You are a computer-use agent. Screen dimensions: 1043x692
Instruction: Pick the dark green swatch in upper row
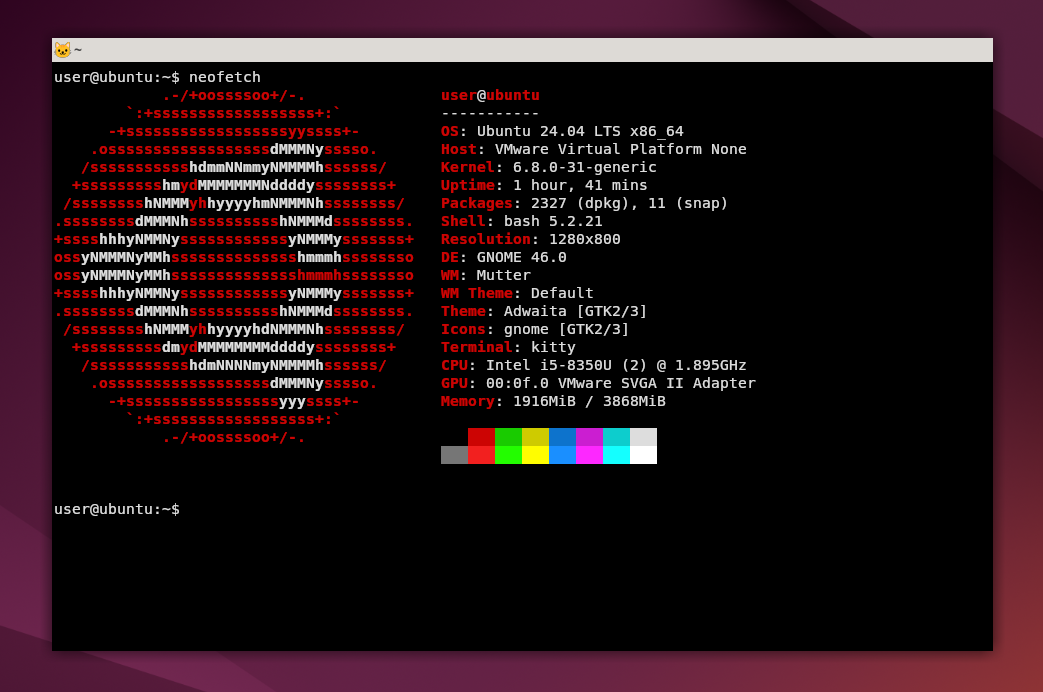coord(508,437)
